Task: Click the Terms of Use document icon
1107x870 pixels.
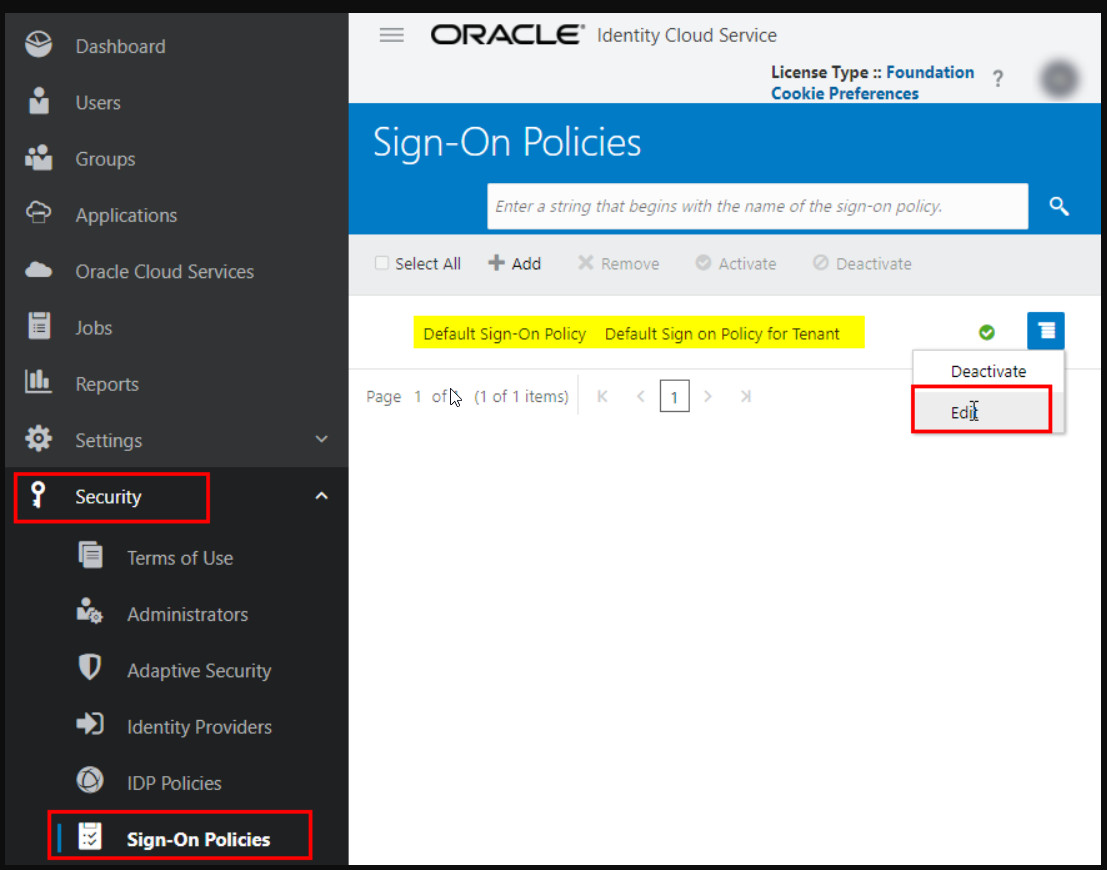Action: click(x=90, y=556)
